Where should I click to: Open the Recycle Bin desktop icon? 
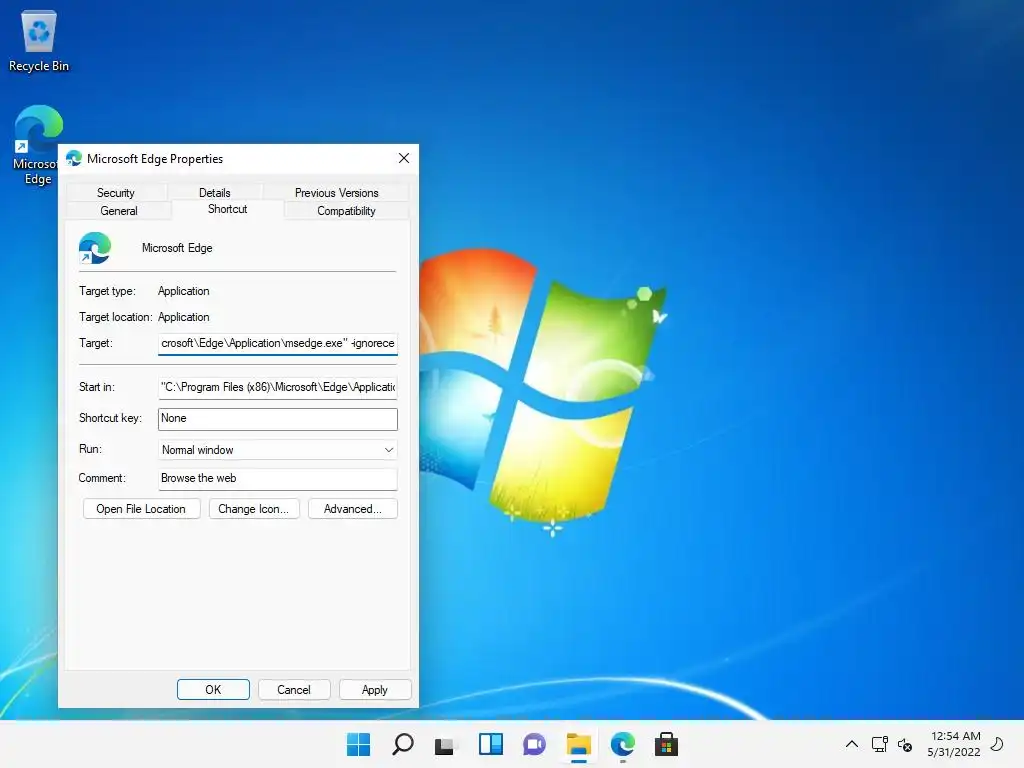click(x=39, y=40)
